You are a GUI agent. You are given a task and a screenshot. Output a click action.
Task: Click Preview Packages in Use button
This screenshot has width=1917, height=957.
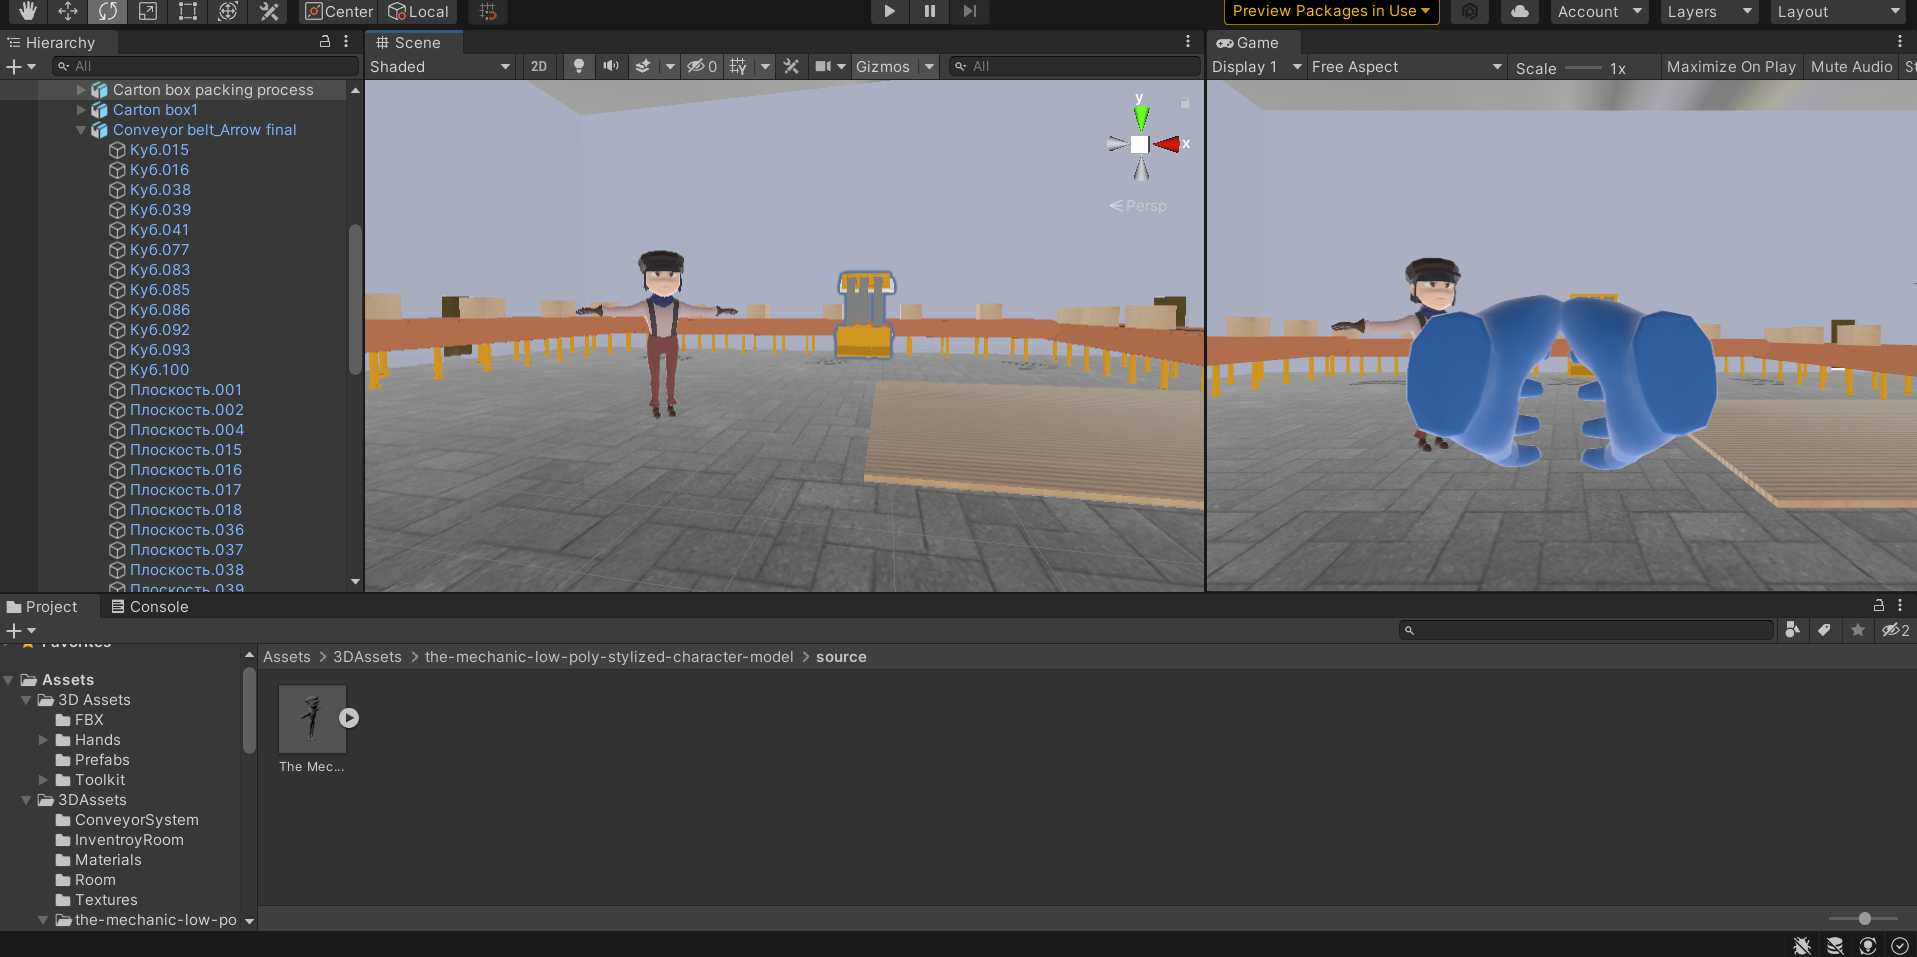(1331, 11)
